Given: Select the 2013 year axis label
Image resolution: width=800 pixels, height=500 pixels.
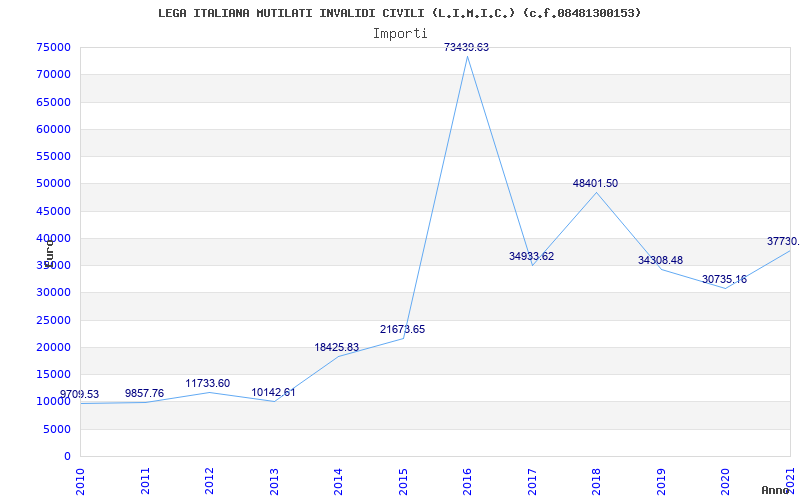Looking at the screenshot, I should click(274, 482).
